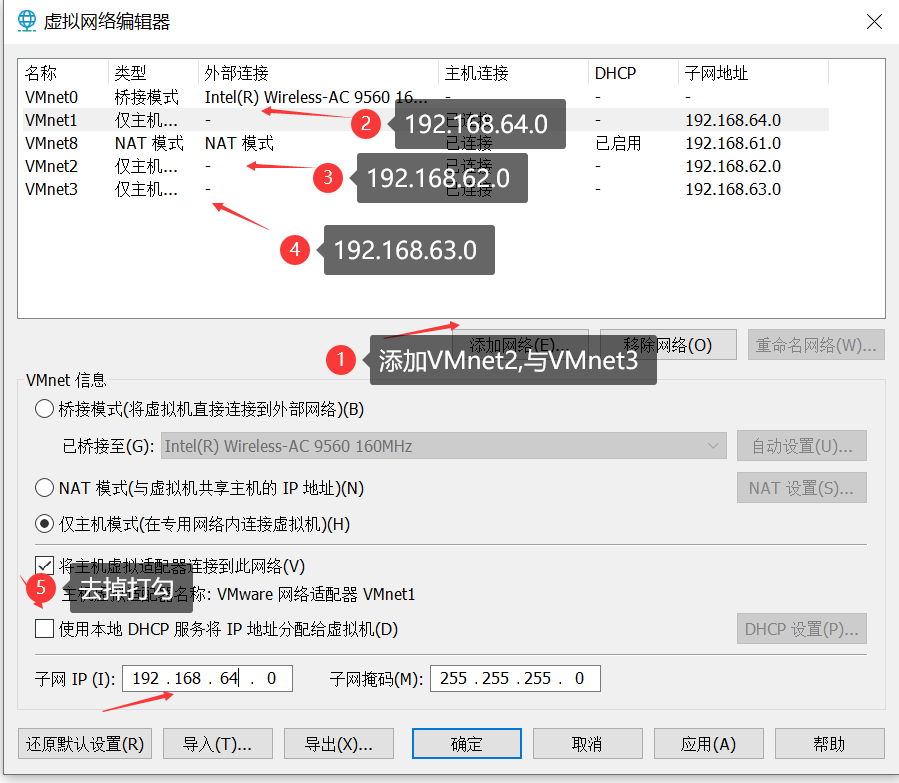Screen dimensions: 899x783
Task: Click the 子网地址 column header
Action: 754,73
